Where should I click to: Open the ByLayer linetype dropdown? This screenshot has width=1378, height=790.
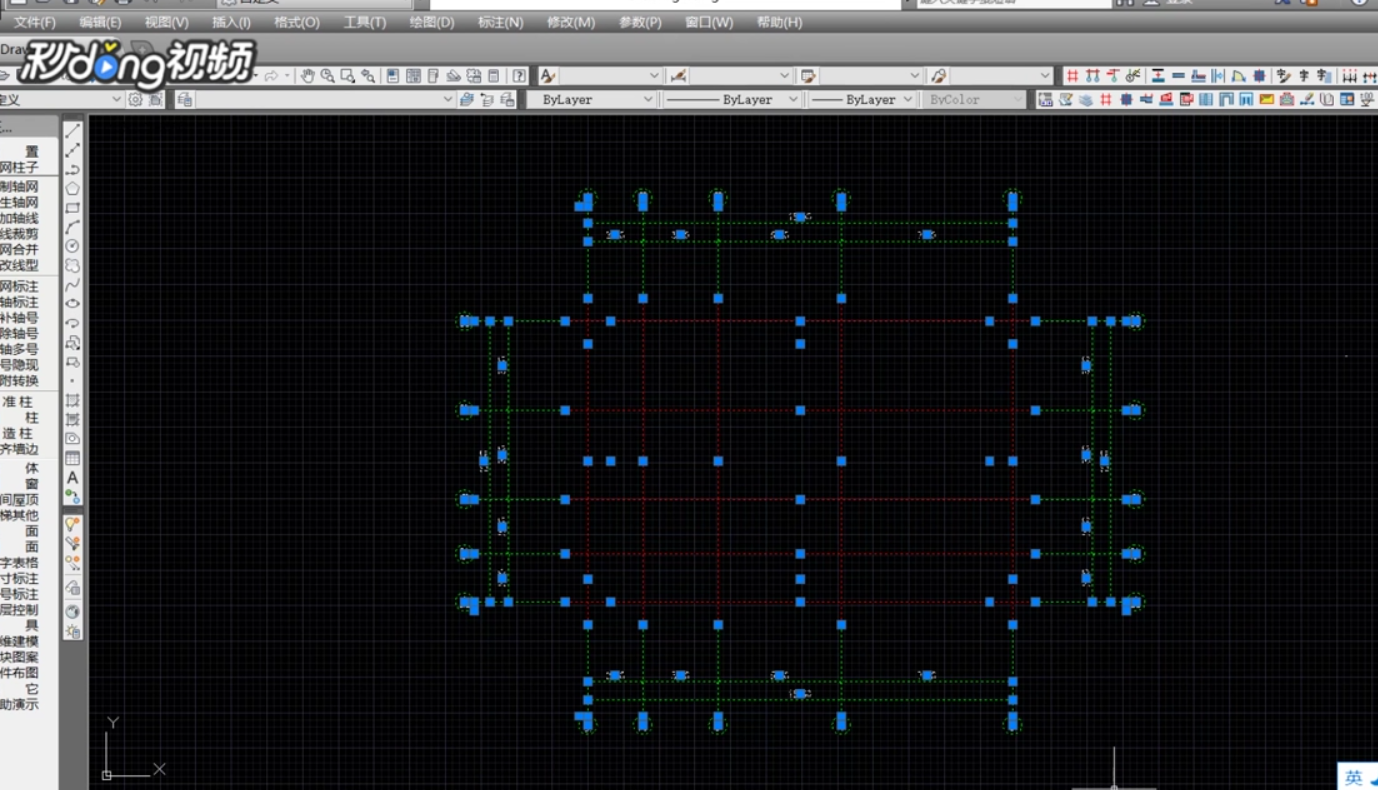click(x=731, y=99)
